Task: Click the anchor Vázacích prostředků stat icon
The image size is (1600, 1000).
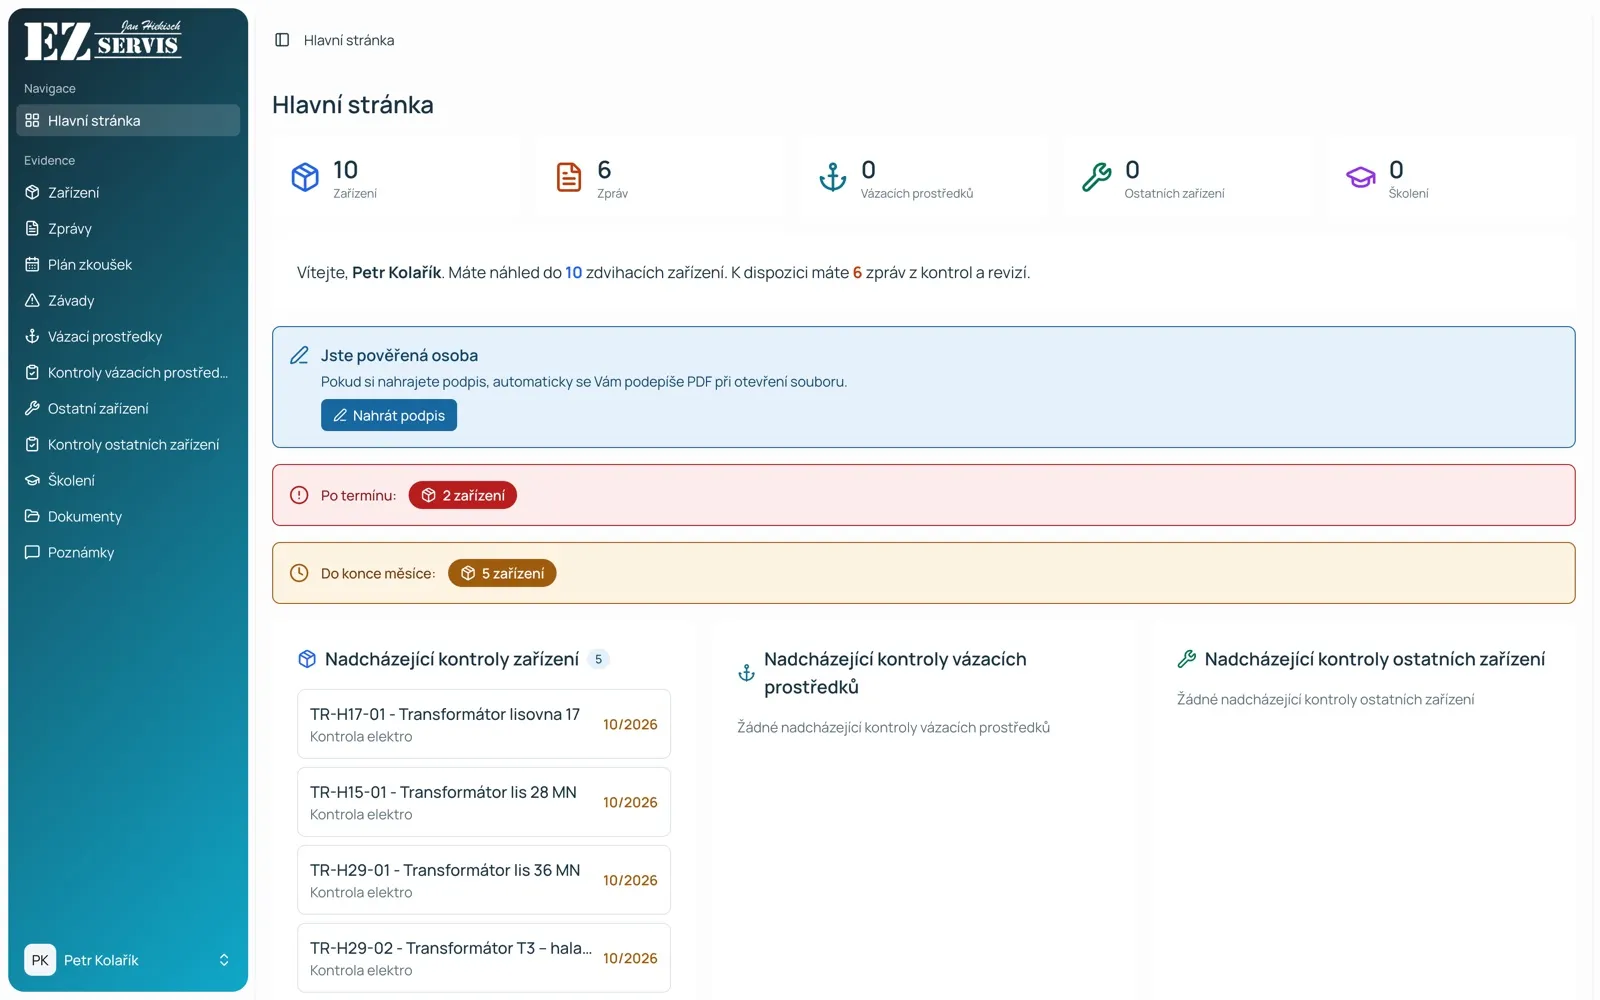Action: [x=833, y=177]
